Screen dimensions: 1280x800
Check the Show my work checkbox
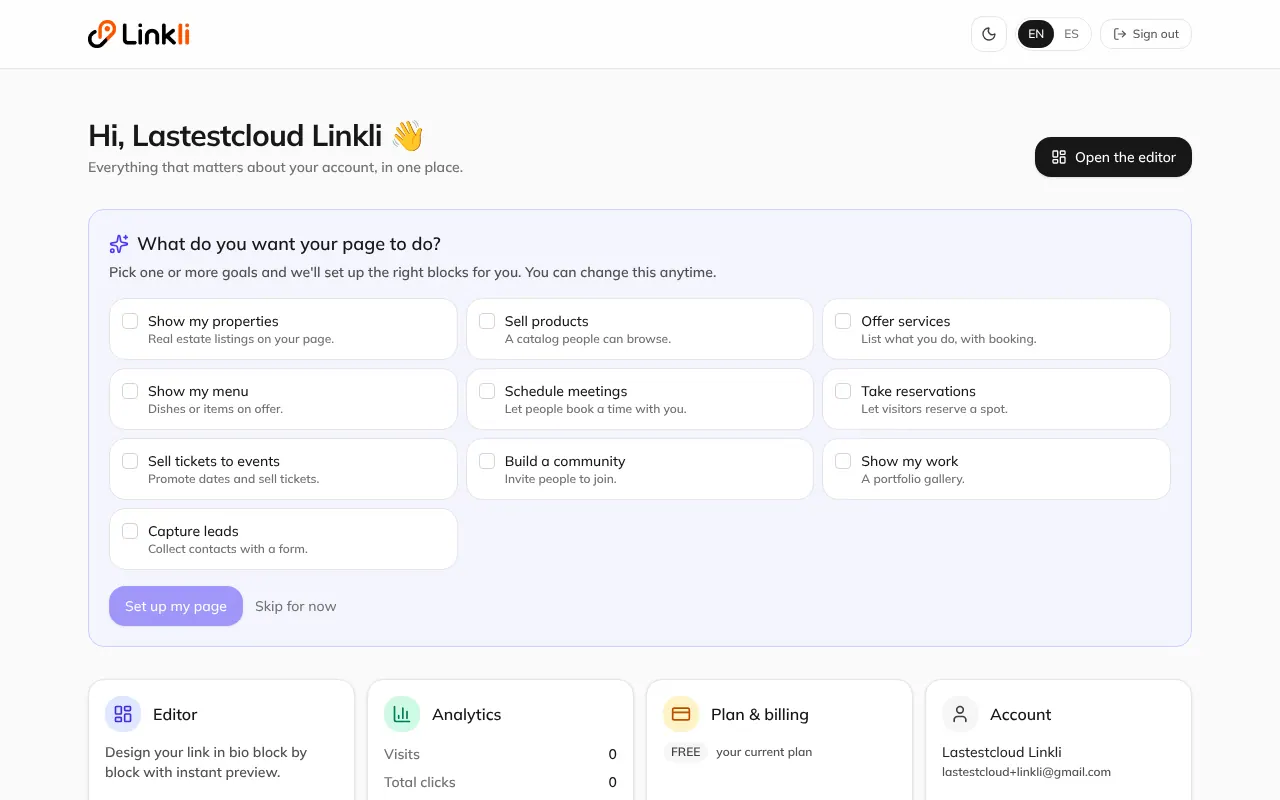[x=843, y=461]
